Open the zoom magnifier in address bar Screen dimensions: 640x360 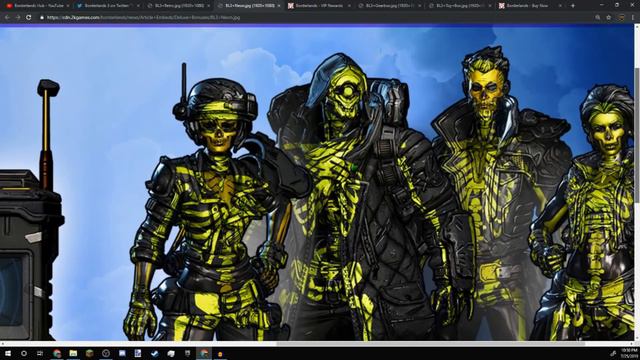pyautogui.click(x=598, y=18)
